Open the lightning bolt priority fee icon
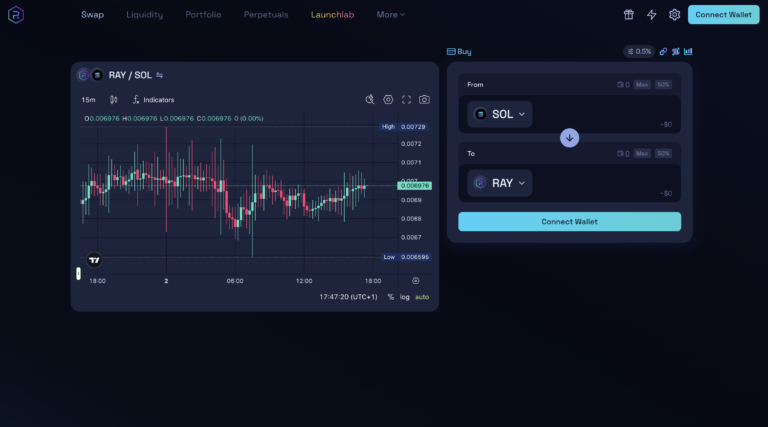The height and width of the screenshot is (427, 768). pyautogui.click(x=652, y=15)
